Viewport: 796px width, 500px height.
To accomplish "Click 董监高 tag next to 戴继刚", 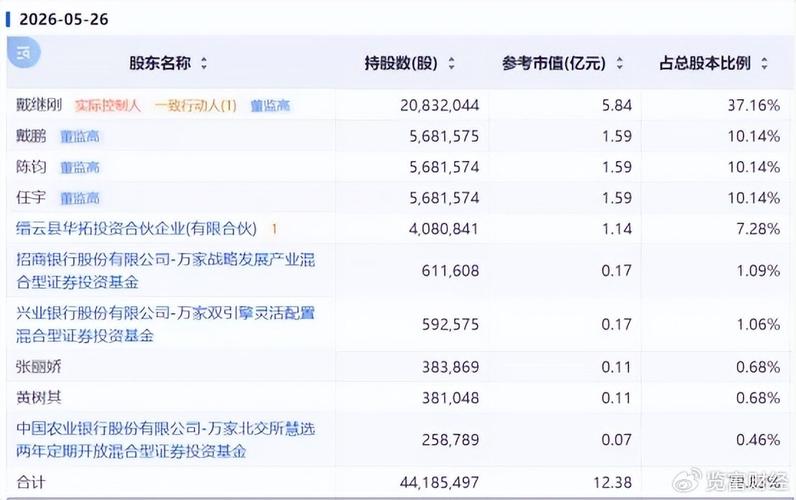I will click(270, 106).
